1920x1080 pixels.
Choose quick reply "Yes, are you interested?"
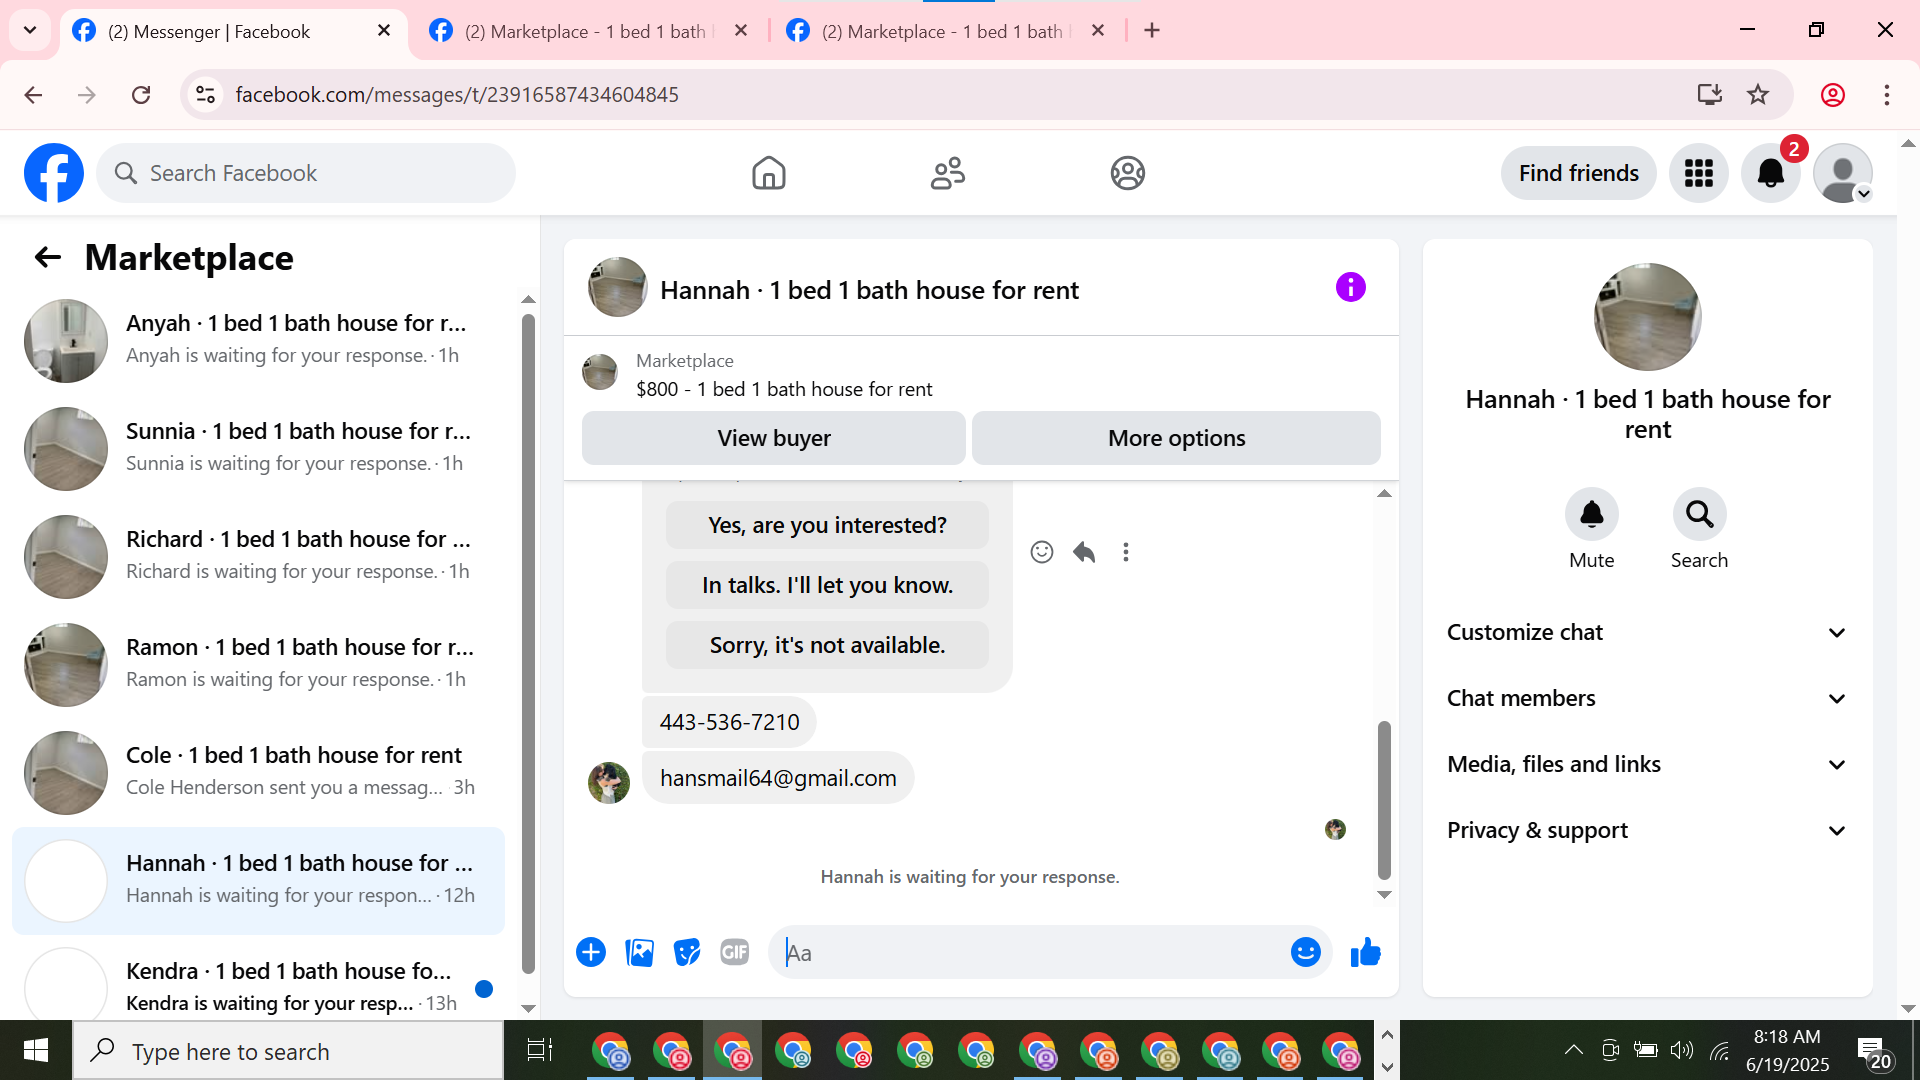827,525
